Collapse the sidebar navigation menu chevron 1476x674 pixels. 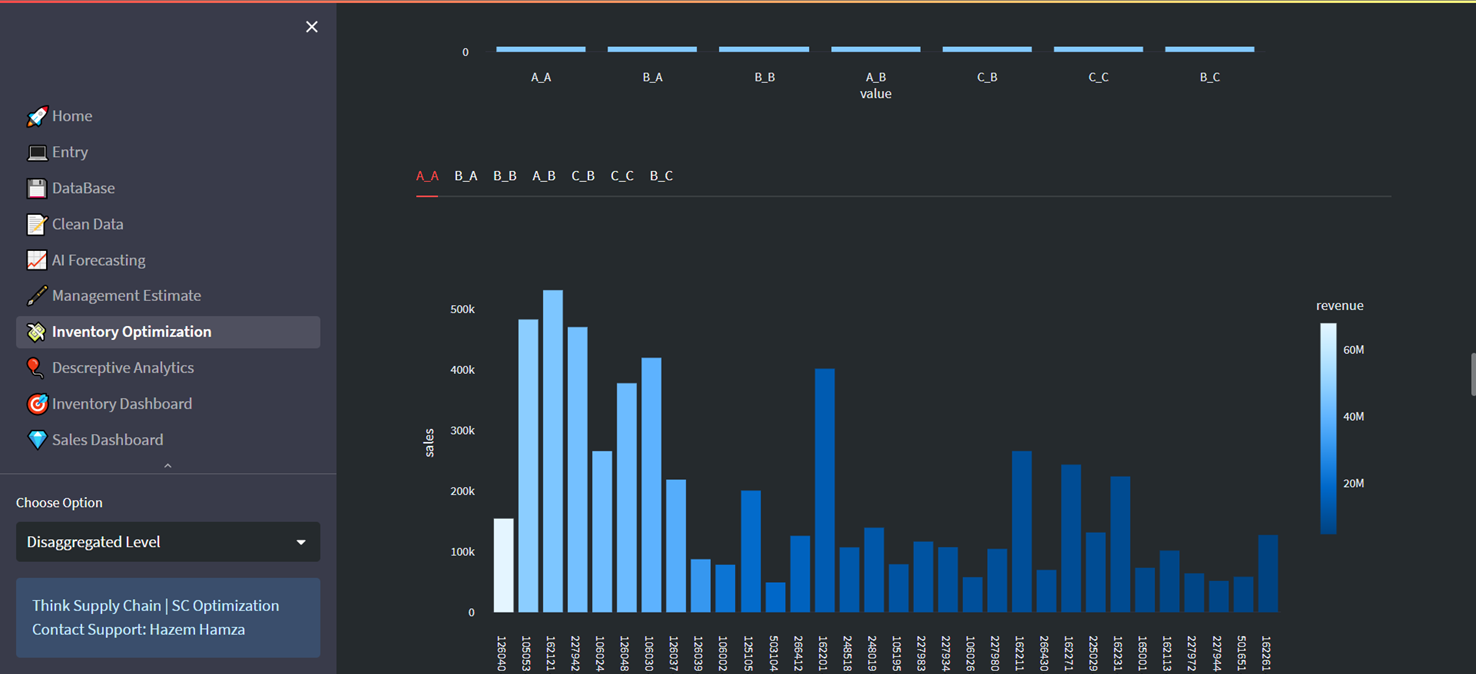click(167, 466)
